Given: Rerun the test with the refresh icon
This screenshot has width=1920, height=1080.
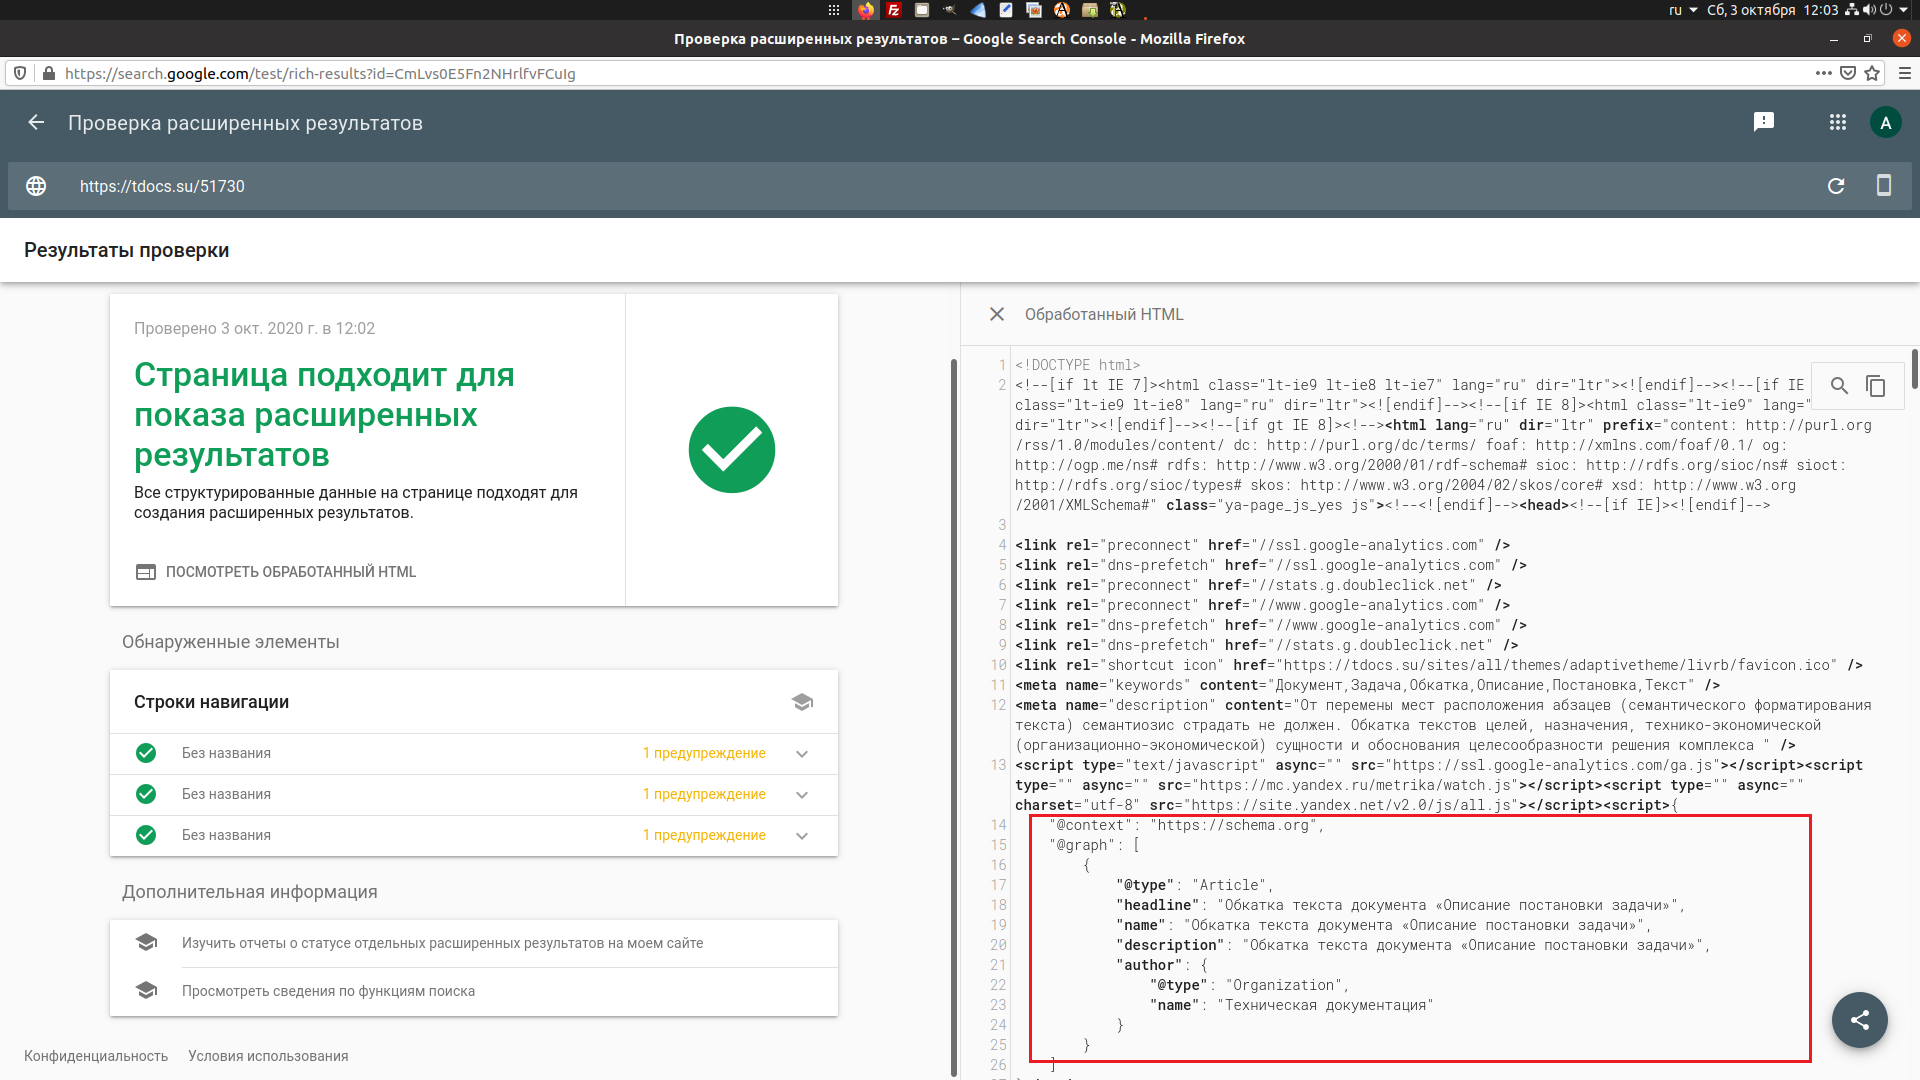Looking at the screenshot, I should click(1836, 186).
